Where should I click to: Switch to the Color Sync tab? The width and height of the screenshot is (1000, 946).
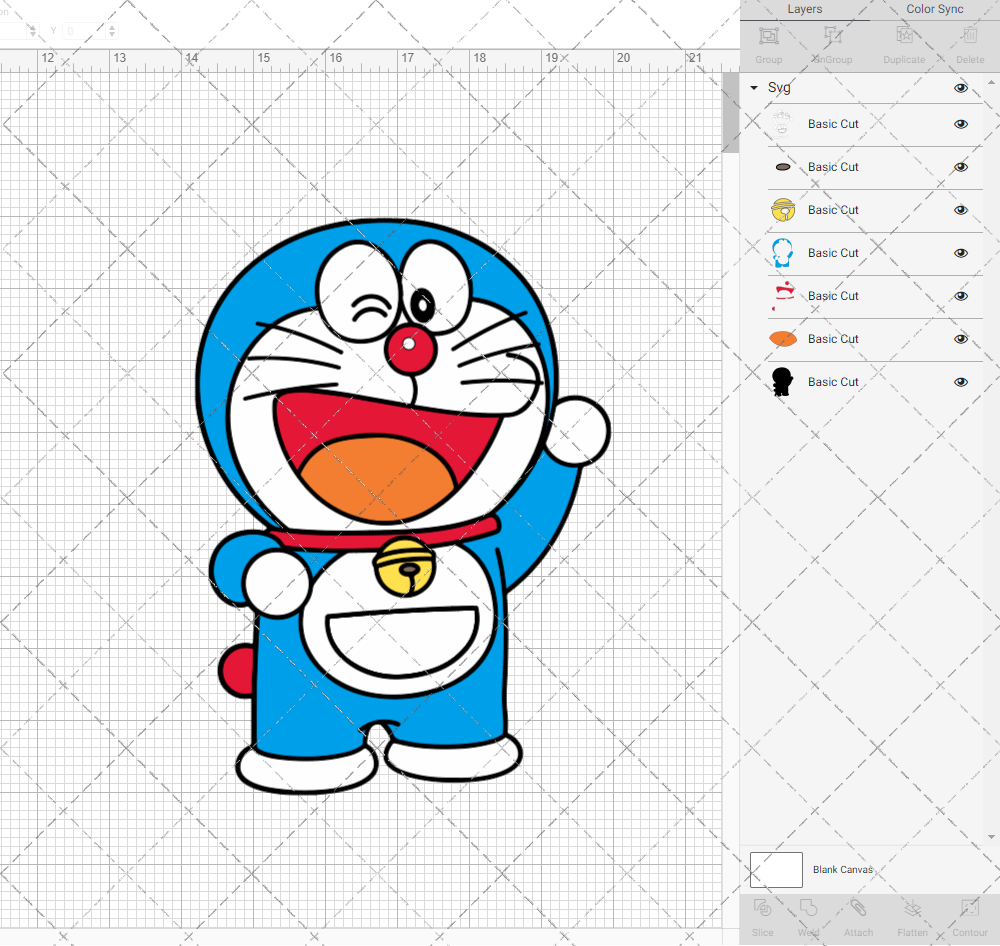click(x=934, y=9)
